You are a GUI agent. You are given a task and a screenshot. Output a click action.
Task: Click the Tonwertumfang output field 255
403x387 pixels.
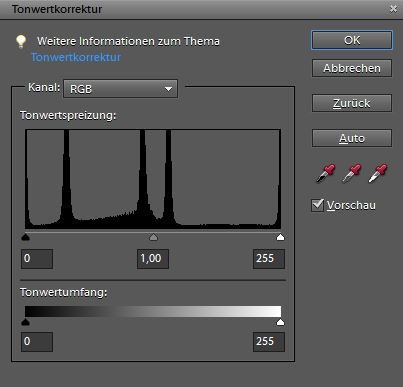click(269, 342)
